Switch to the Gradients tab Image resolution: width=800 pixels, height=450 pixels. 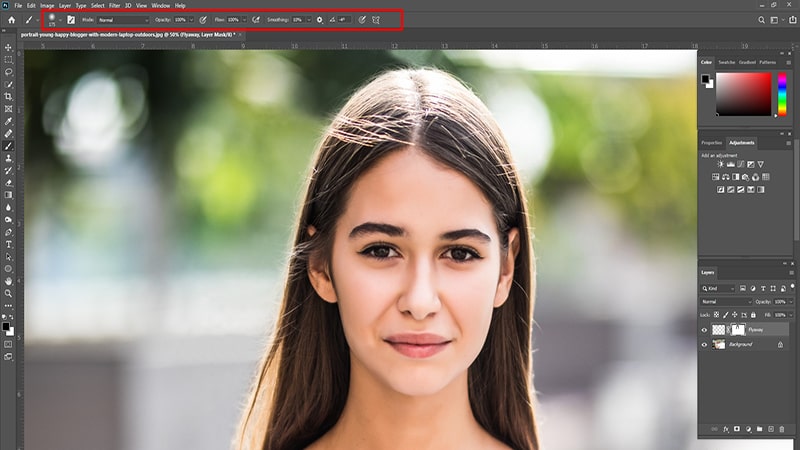[747, 62]
